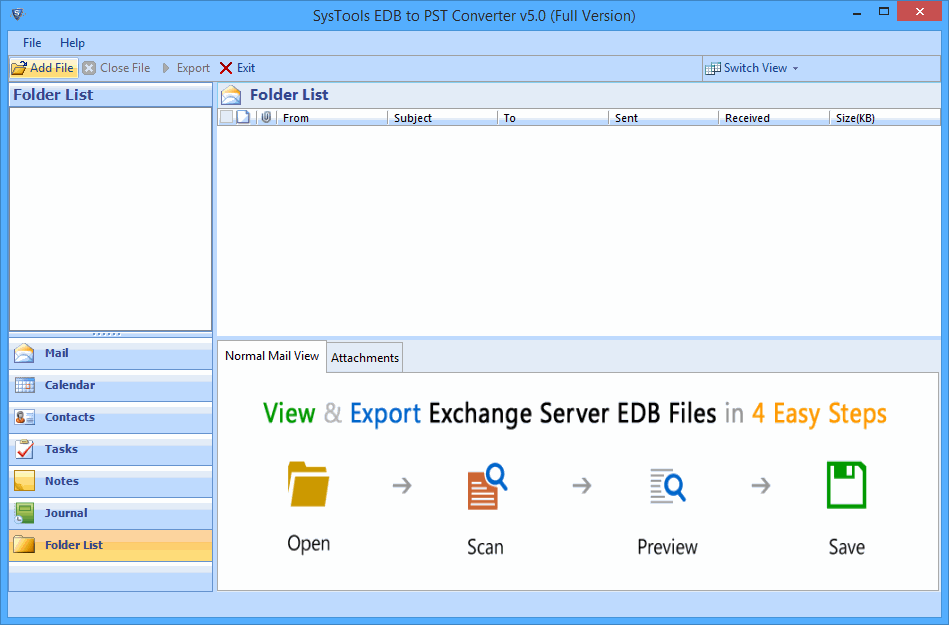Click the Tasks checkmark clipboard icon

[24, 450]
